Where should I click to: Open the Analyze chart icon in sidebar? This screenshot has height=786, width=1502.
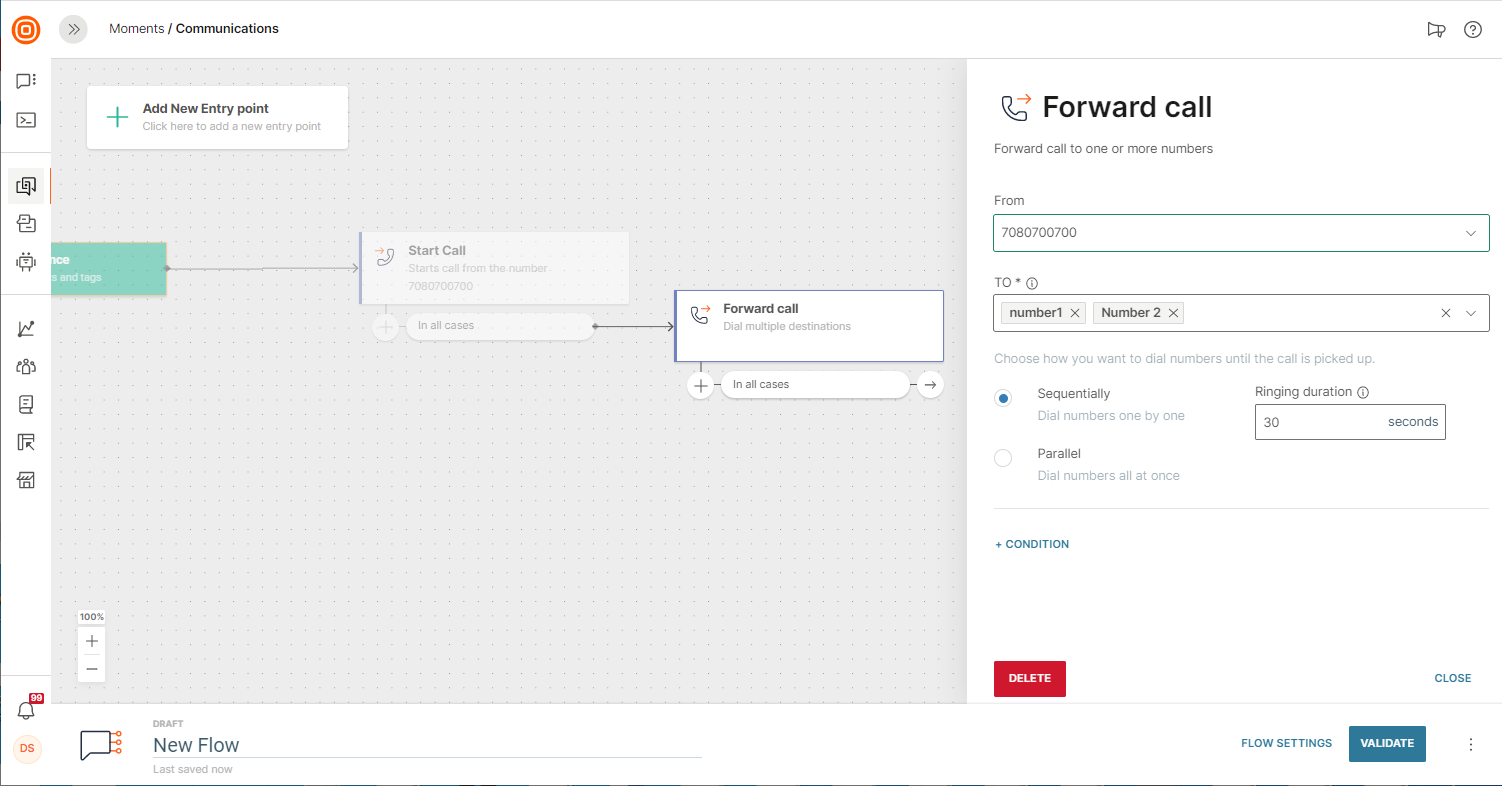click(x=27, y=329)
